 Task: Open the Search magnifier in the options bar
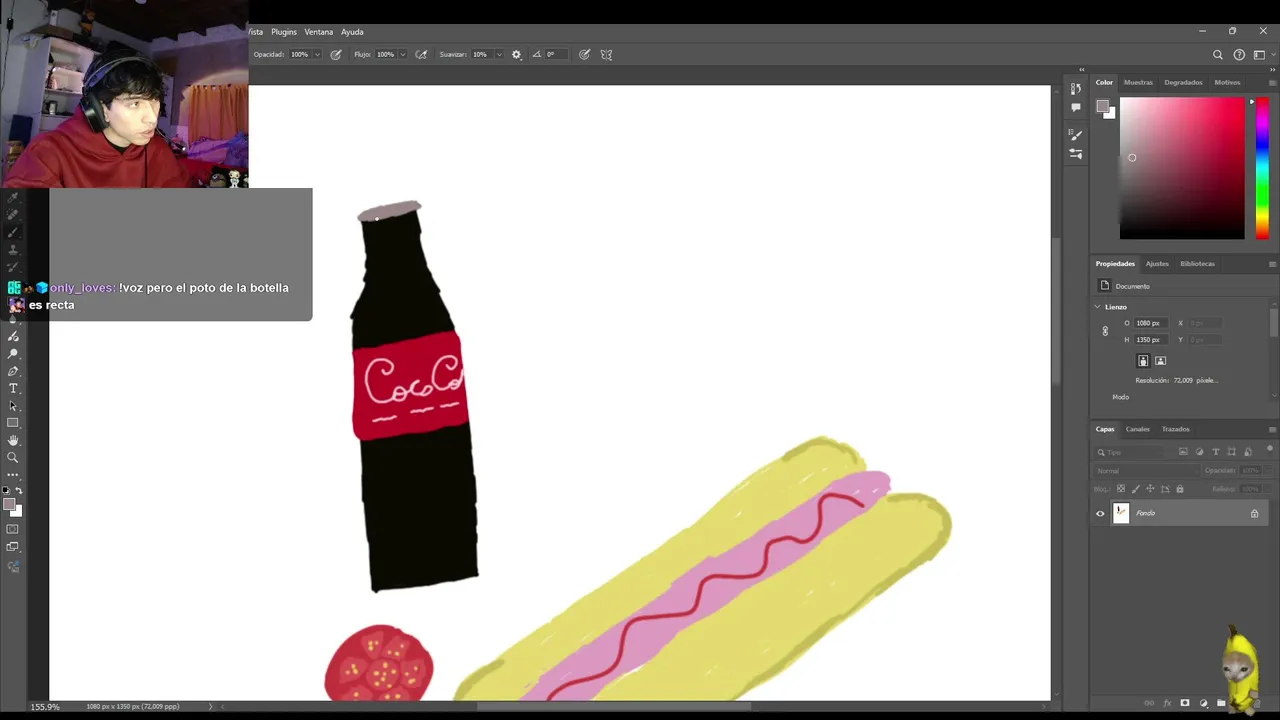(1218, 55)
